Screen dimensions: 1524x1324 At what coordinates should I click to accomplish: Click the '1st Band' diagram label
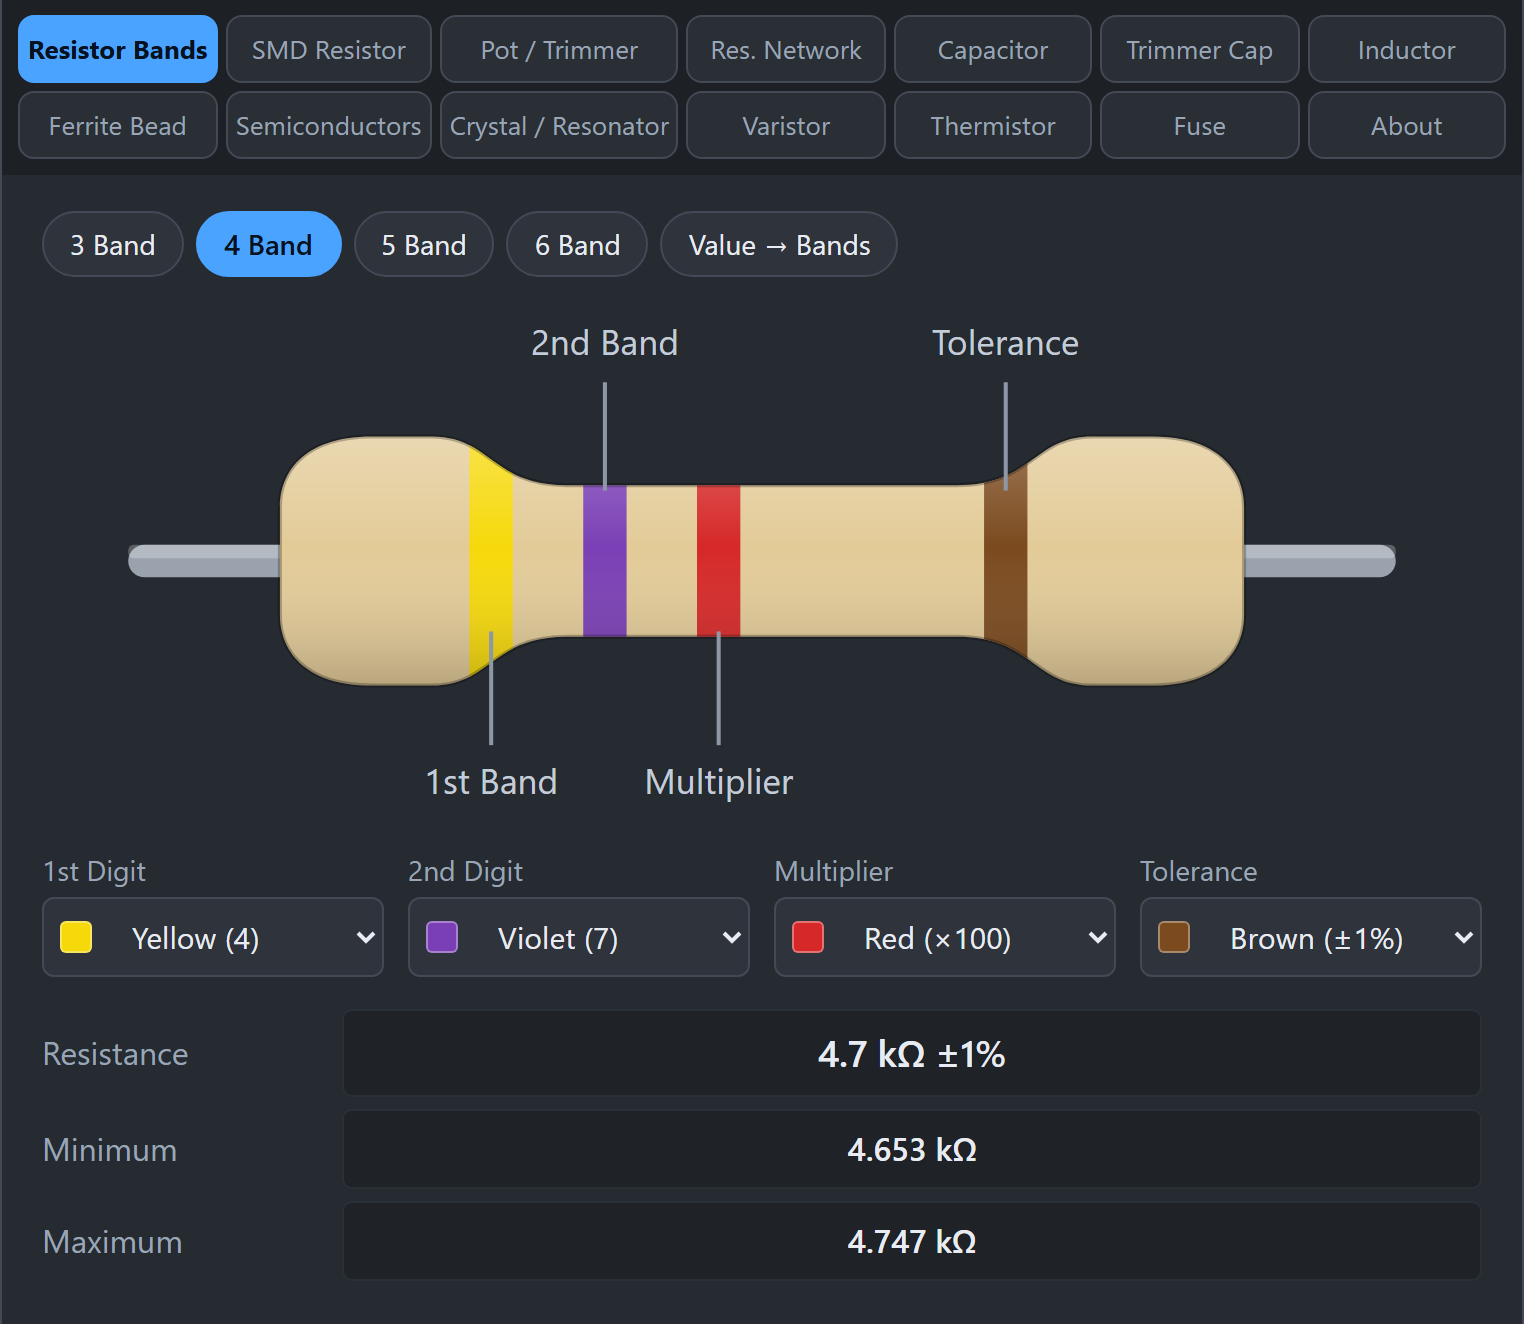pos(491,782)
